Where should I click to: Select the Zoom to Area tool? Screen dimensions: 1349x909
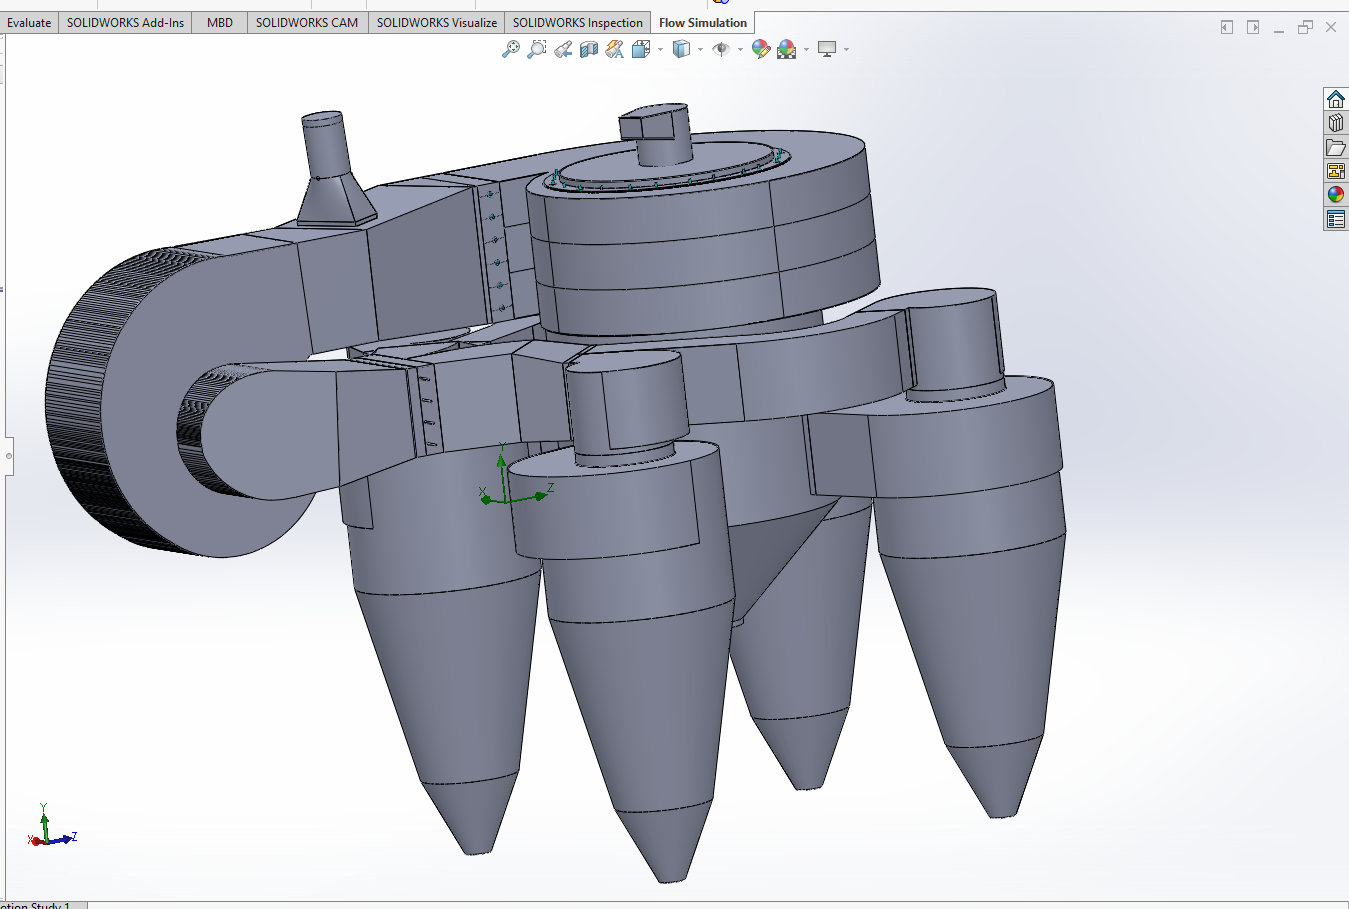(x=537, y=49)
